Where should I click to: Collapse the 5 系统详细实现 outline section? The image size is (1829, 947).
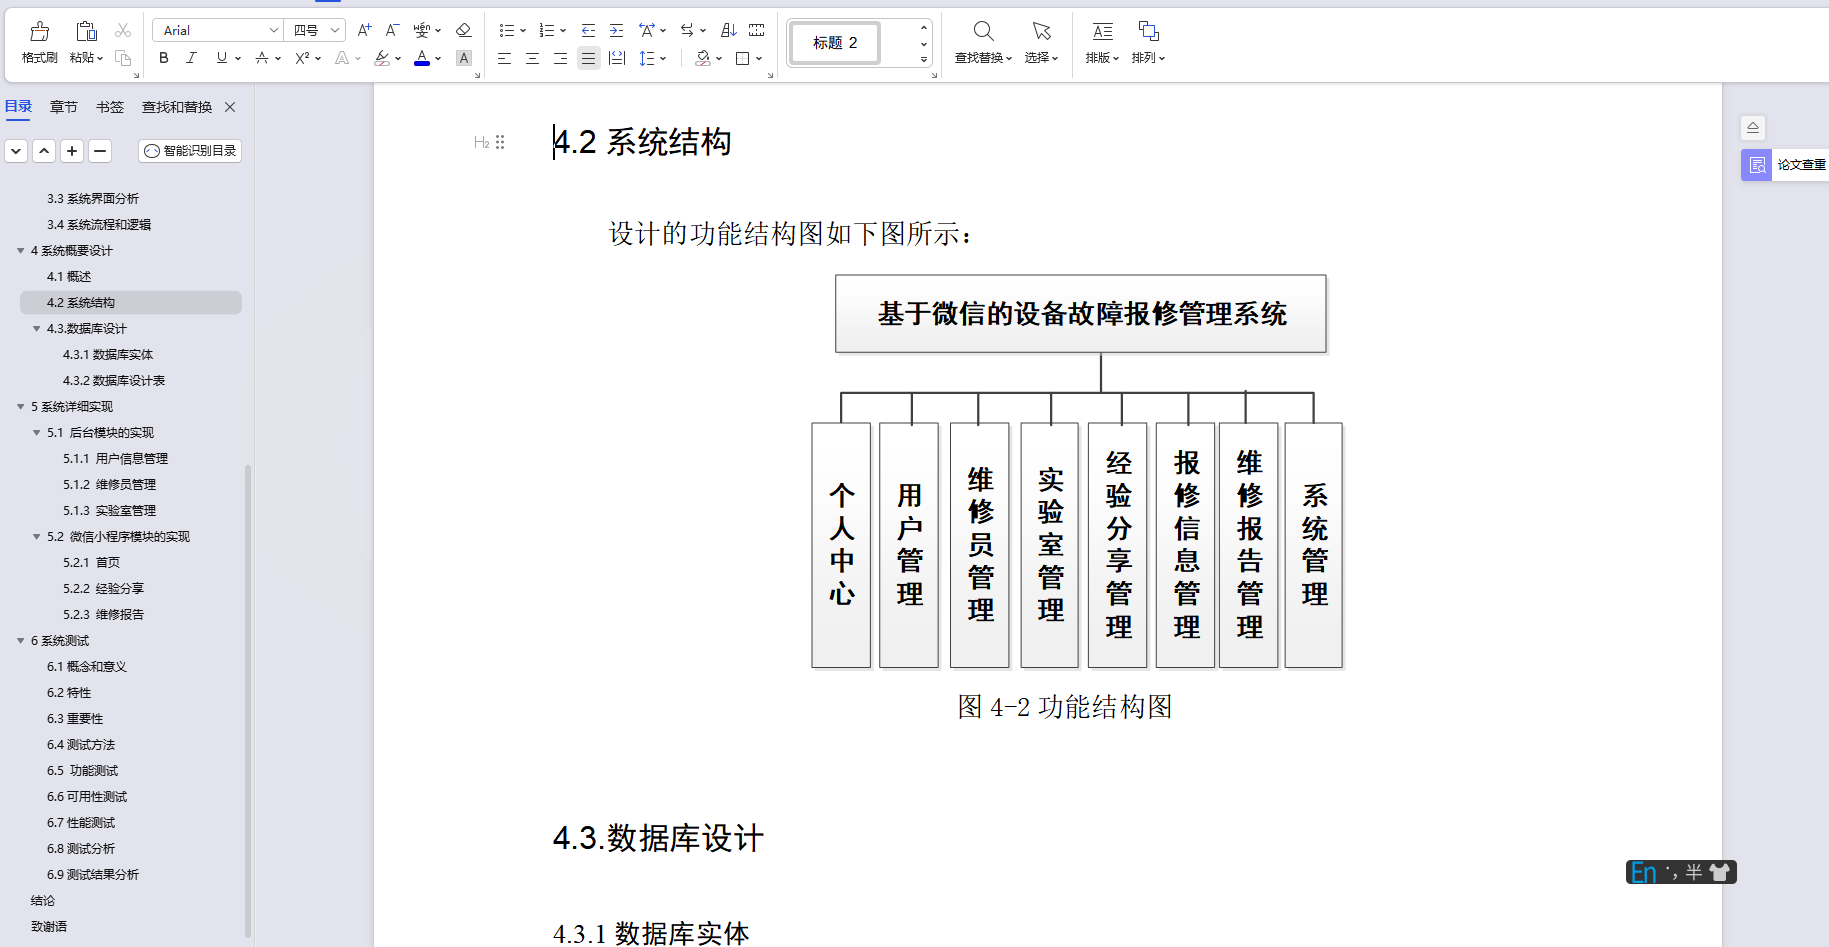coord(21,406)
